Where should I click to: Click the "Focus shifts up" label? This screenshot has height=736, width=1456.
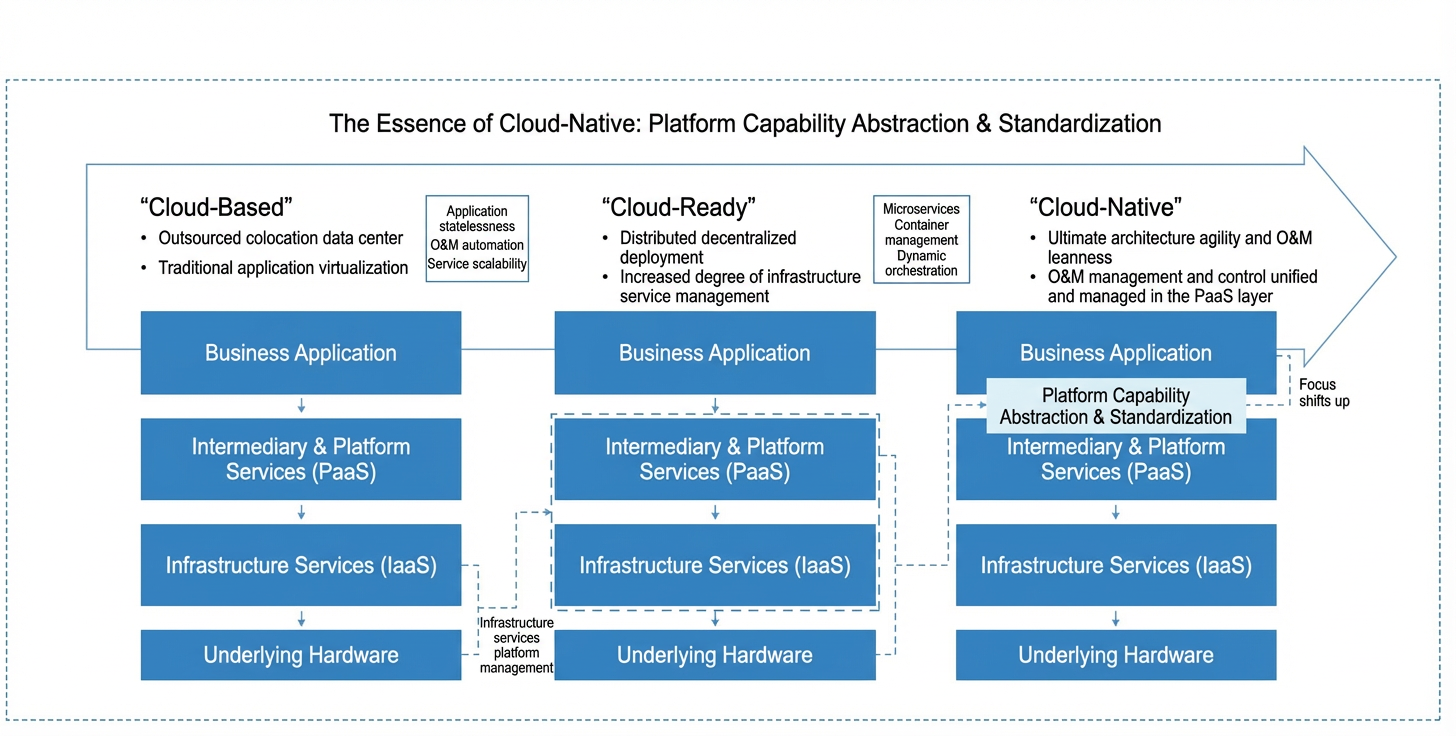[x=1324, y=393]
